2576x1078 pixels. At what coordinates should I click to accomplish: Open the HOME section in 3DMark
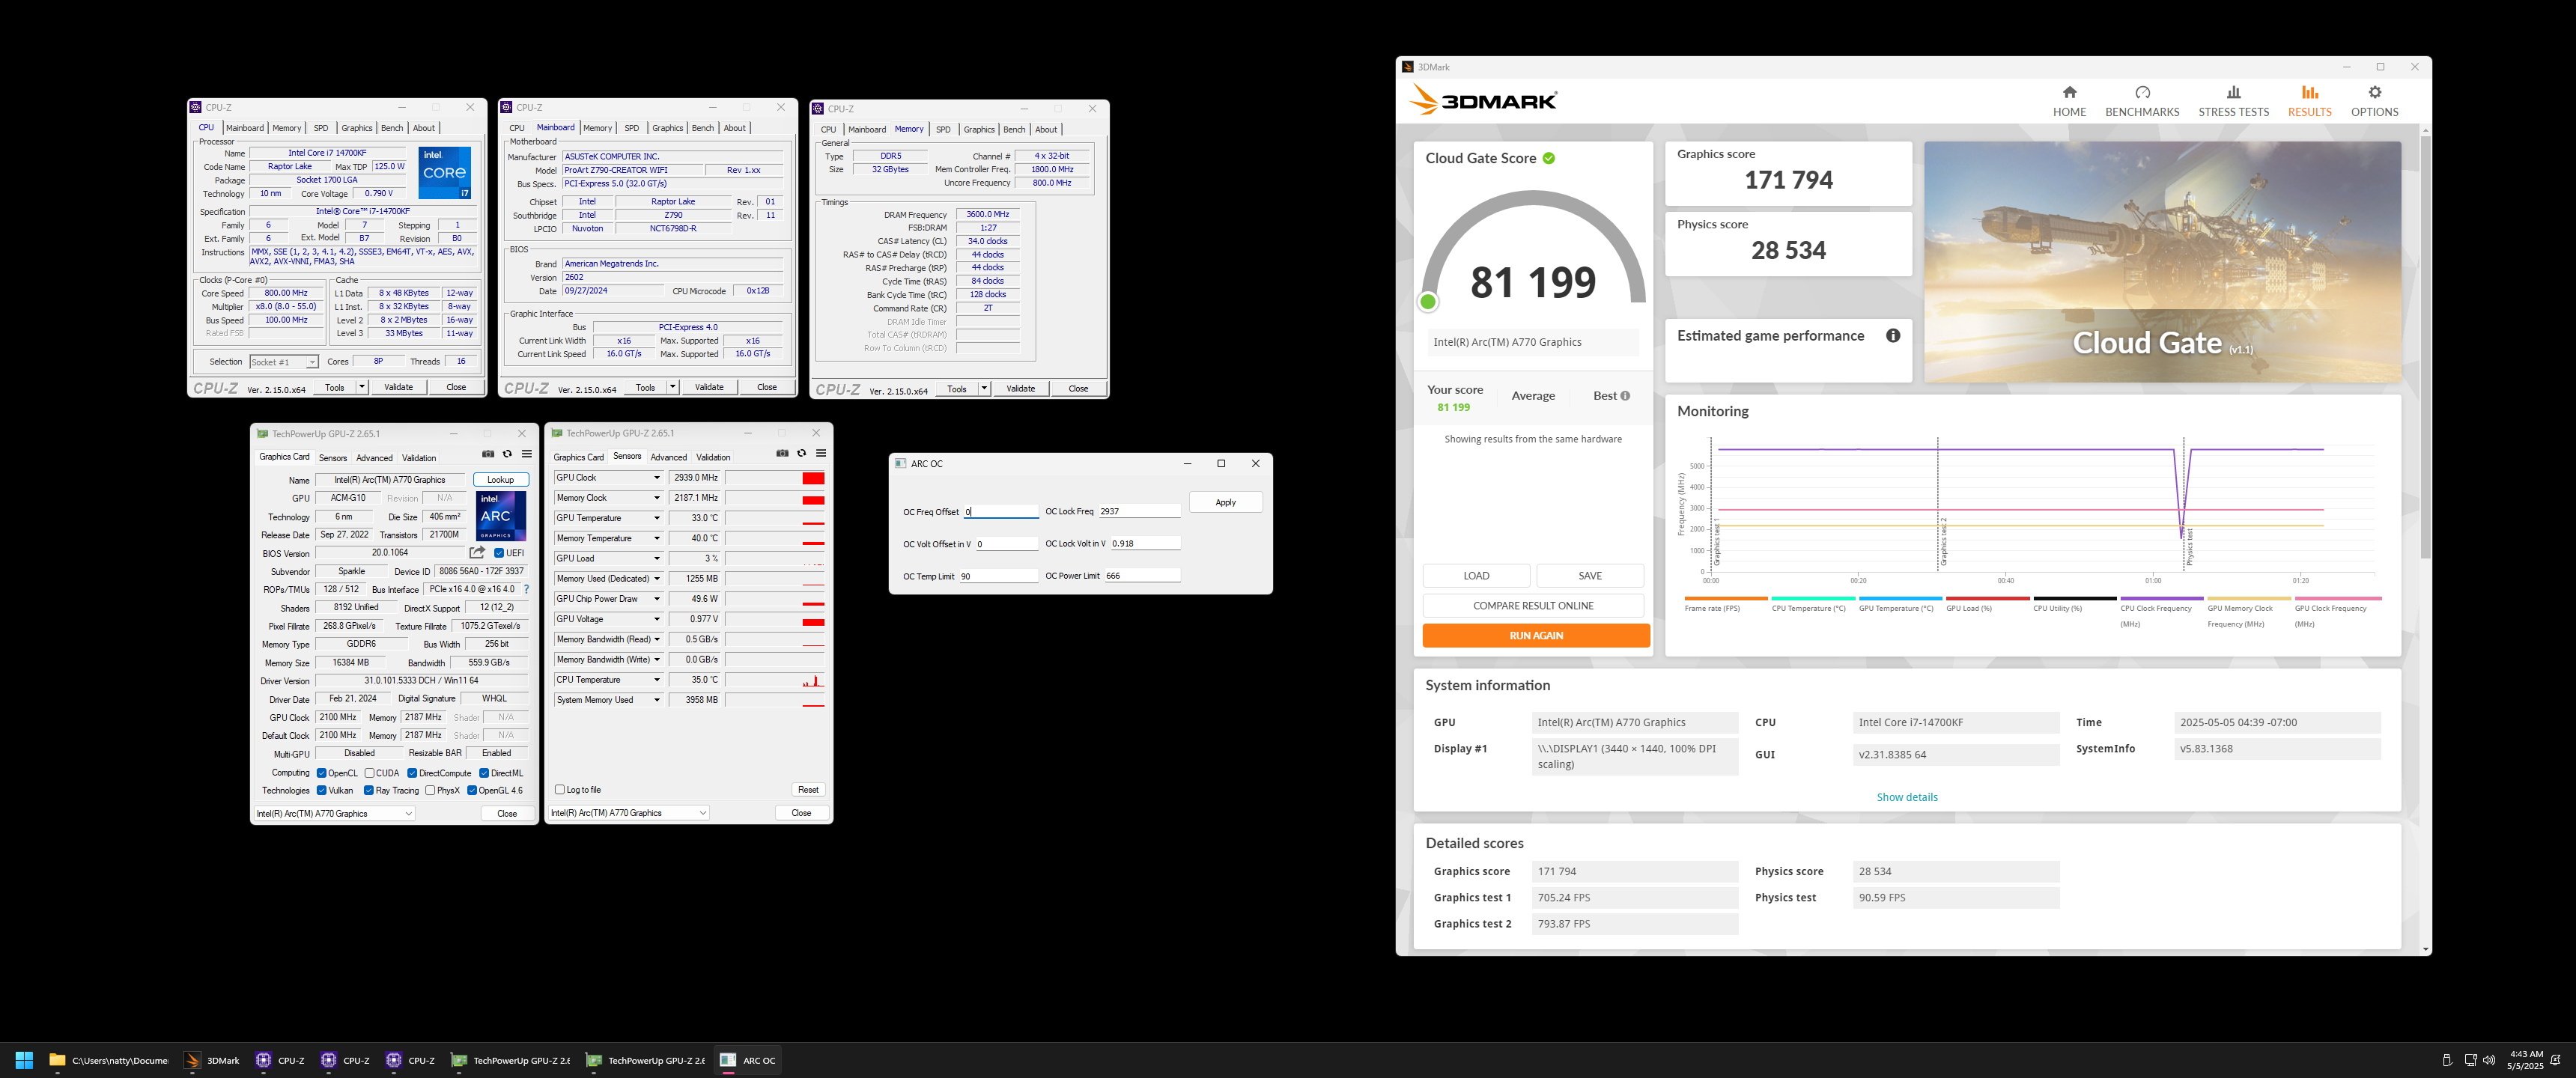click(x=2069, y=101)
